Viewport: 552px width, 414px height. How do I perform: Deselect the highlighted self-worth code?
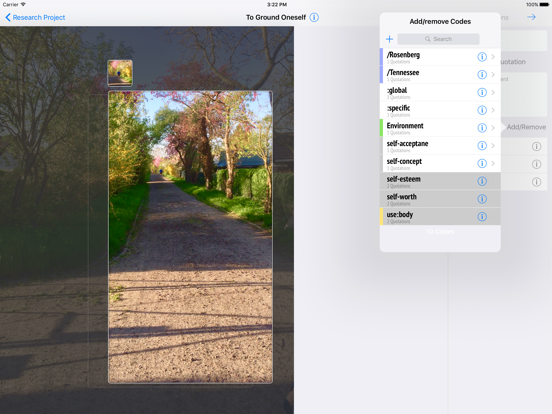tap(440, 199)
